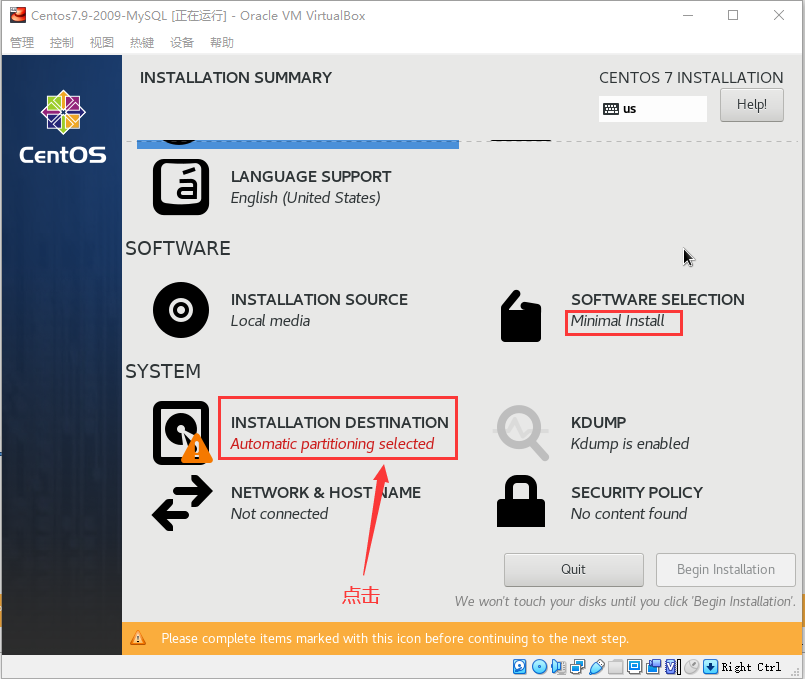Click 'English (United States)' text
The width and height of the screenshot is (805, 679).
[305, 198]
